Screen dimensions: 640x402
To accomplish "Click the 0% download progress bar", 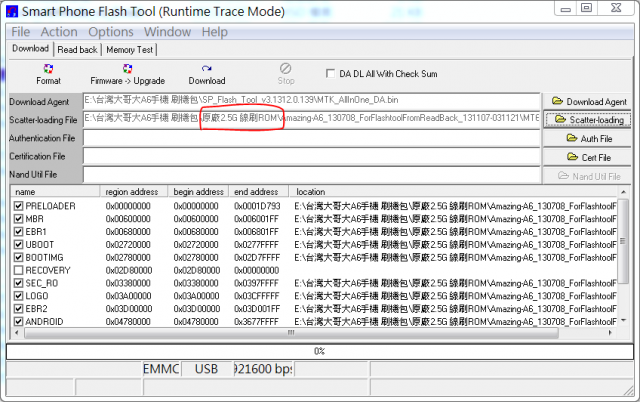I will [x=320, y=351].
